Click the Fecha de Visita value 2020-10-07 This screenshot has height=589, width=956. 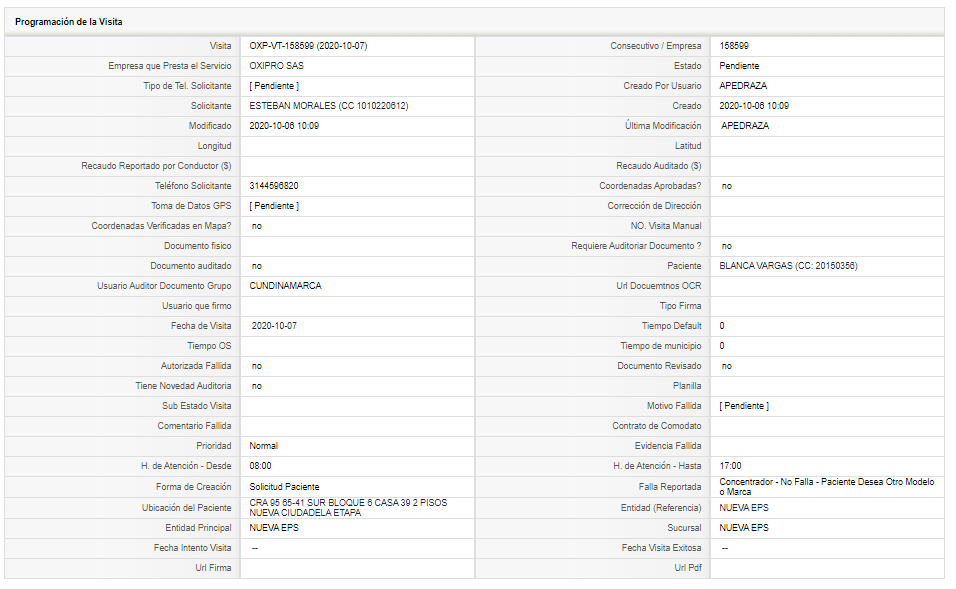[274, 326]
